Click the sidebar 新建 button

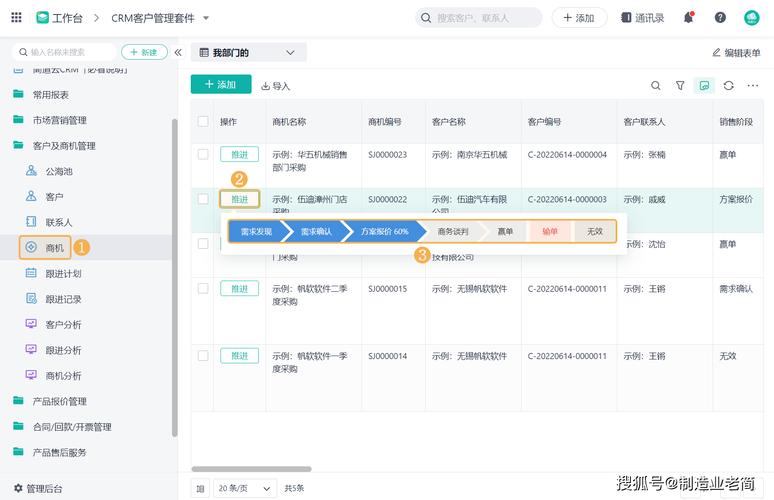pos(144,52)
